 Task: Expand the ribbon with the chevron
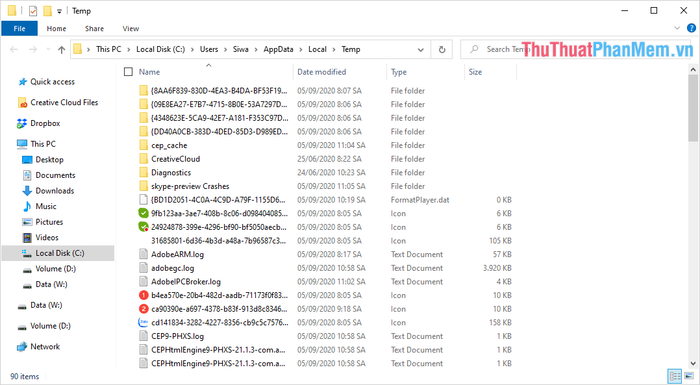click(677, 28)
